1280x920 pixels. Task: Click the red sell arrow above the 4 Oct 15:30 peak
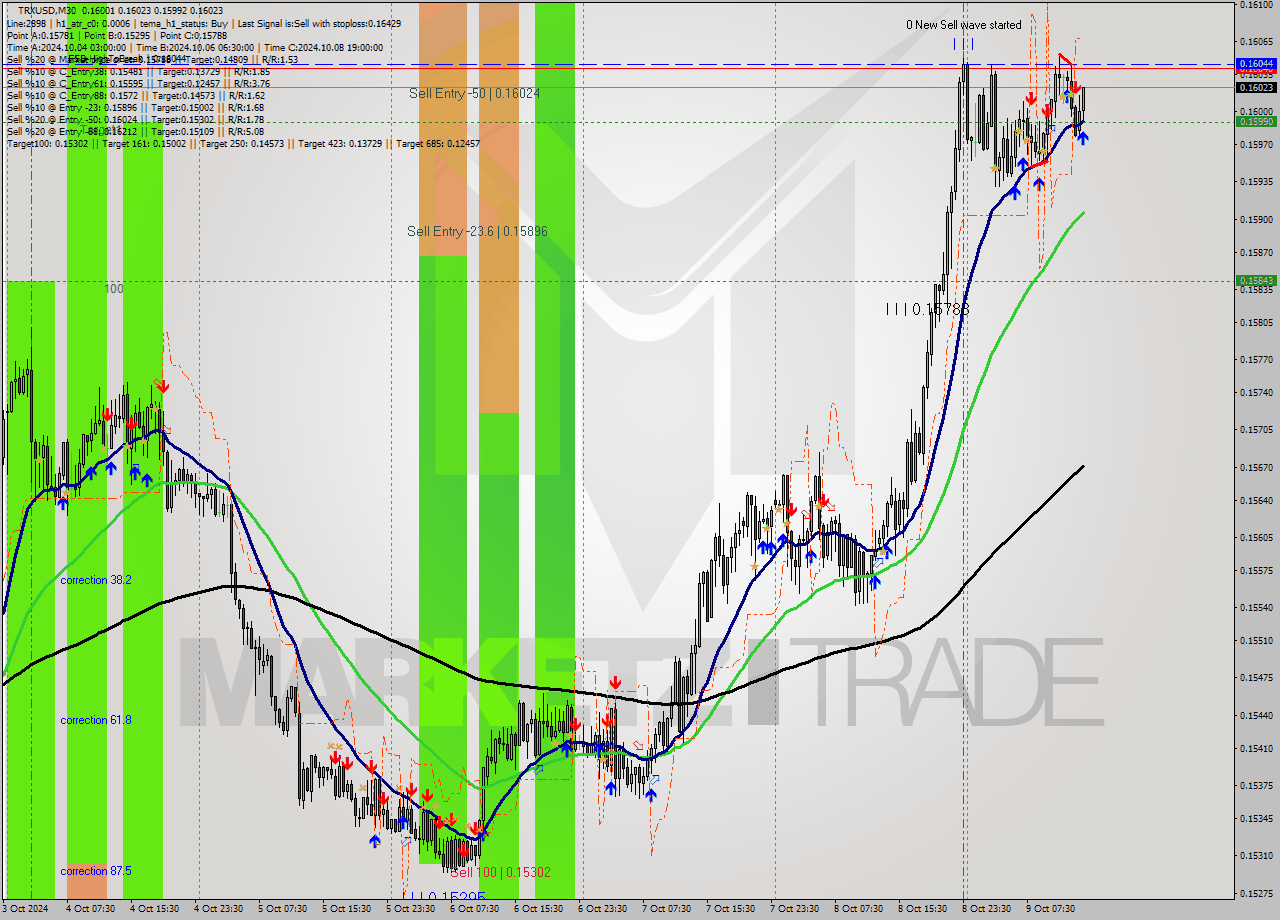tap(162, 386)
